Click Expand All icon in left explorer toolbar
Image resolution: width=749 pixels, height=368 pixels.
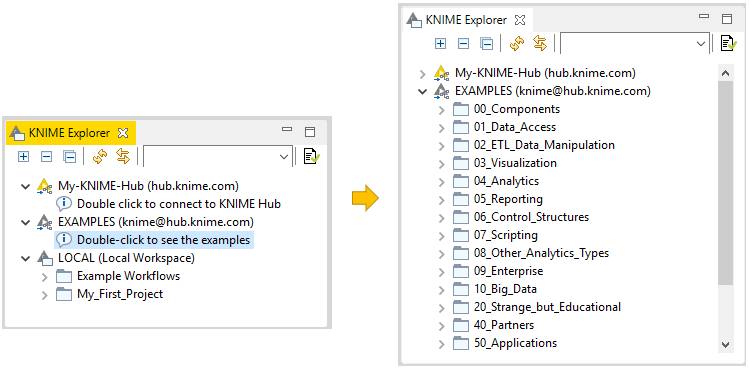point(23,157)
